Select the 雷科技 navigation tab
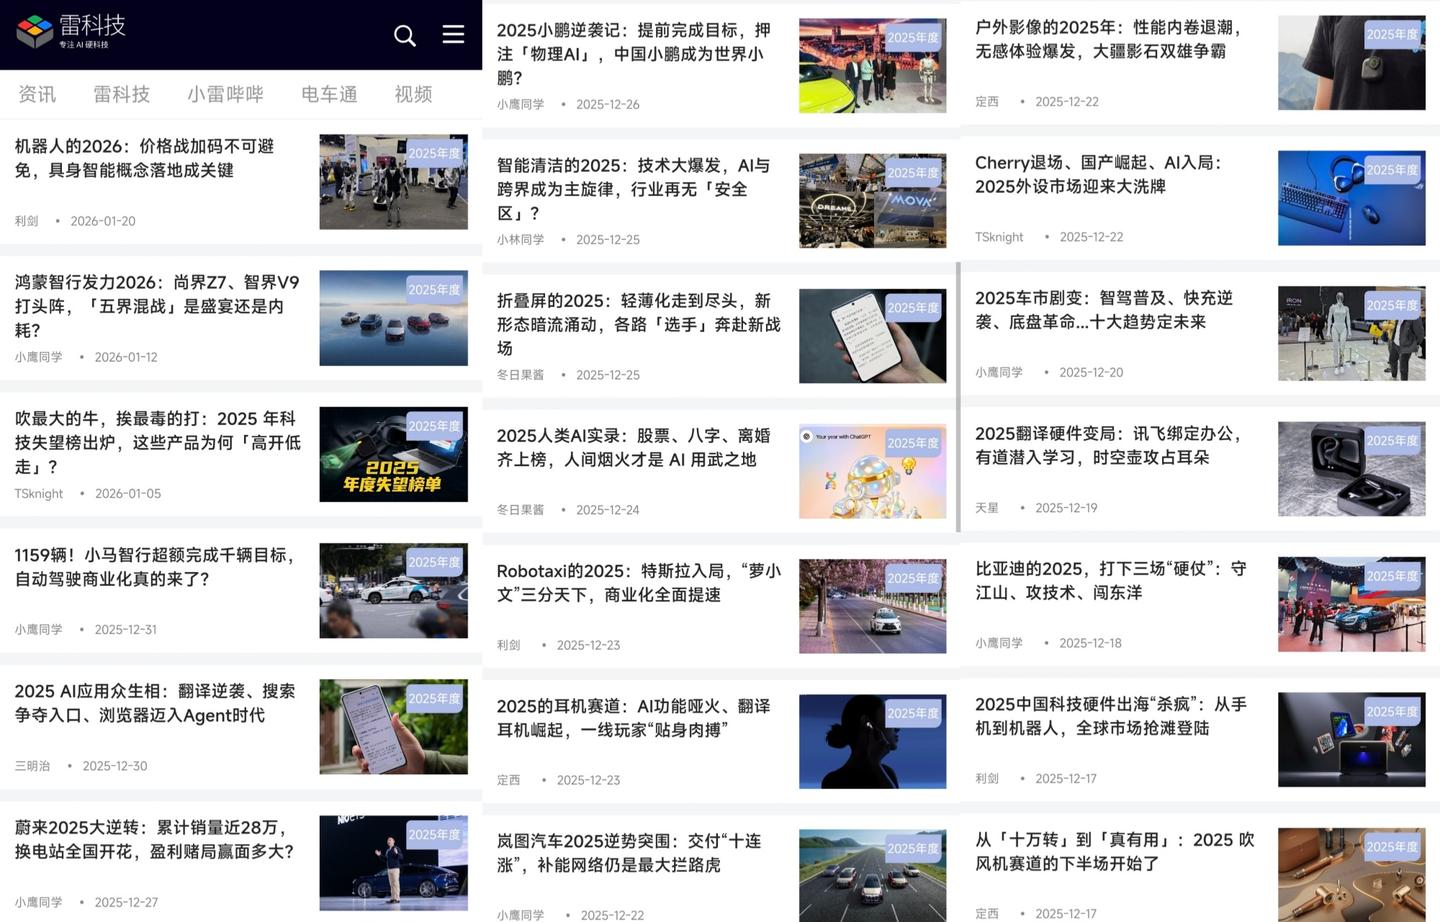The image size is (1440, 922). point(122,94)
